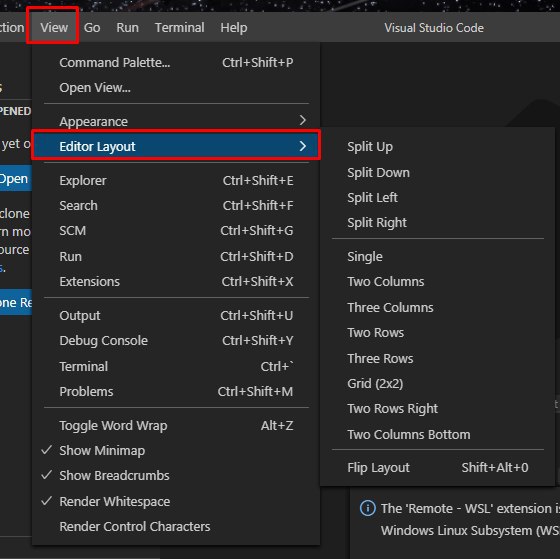Select Two Columns Bottom layout
The width and height of the screenshot is (560, 559).
point(438,434)
